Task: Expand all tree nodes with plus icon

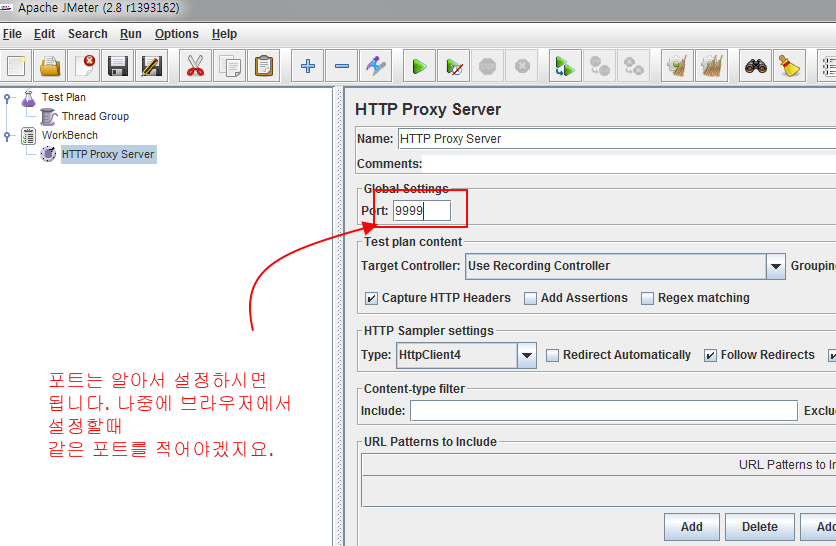Action: [308, 67]
